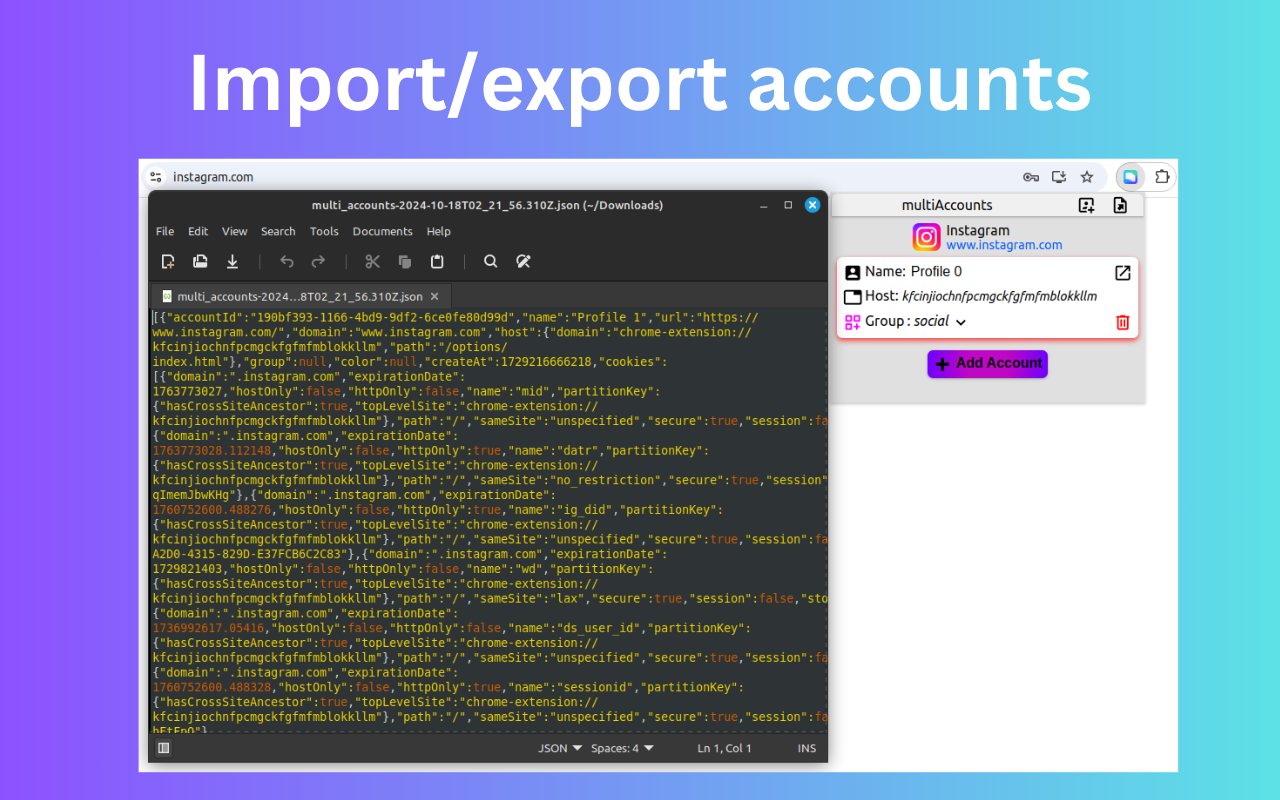Open the Search menu
Image resolution: width=1280 pixels, height=800 pixels.
[278, 231]
